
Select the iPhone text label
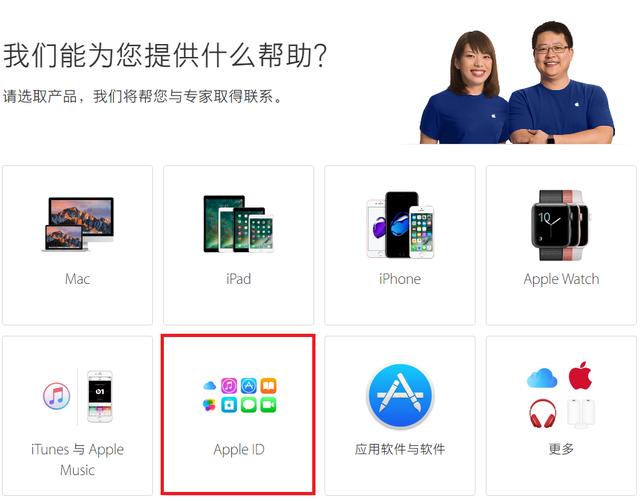click(x=400, y=279)
